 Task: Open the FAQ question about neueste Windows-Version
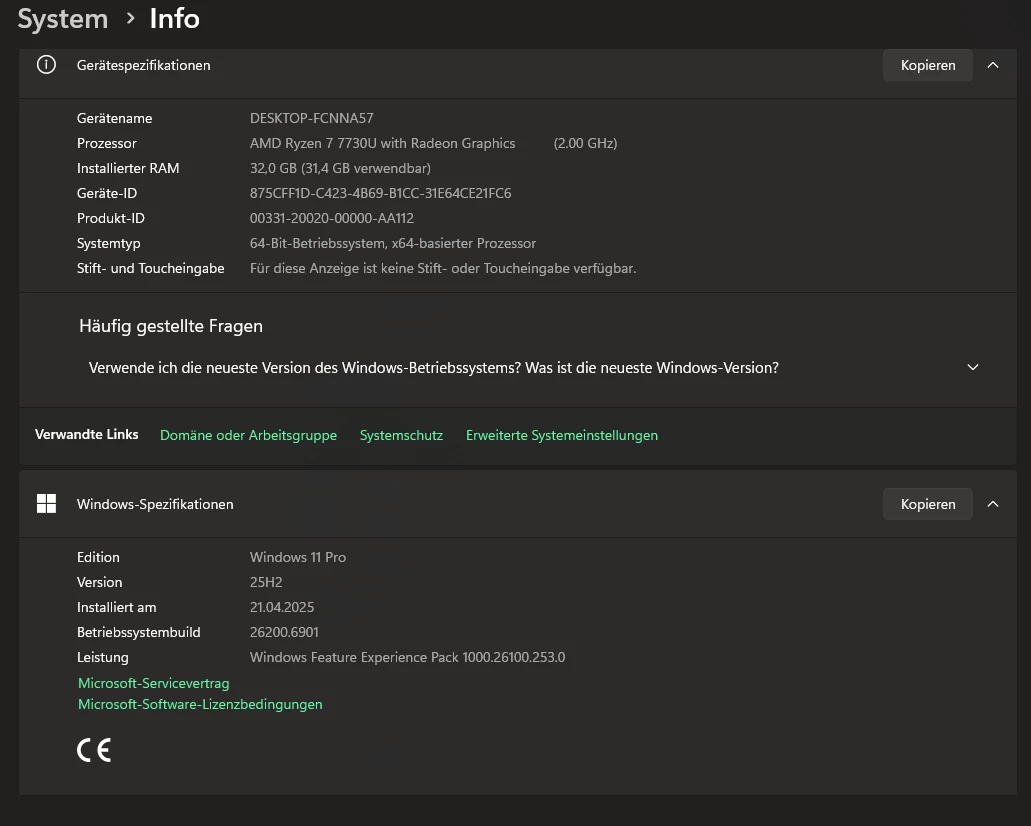pyautogui.click(x=433, y=368)
